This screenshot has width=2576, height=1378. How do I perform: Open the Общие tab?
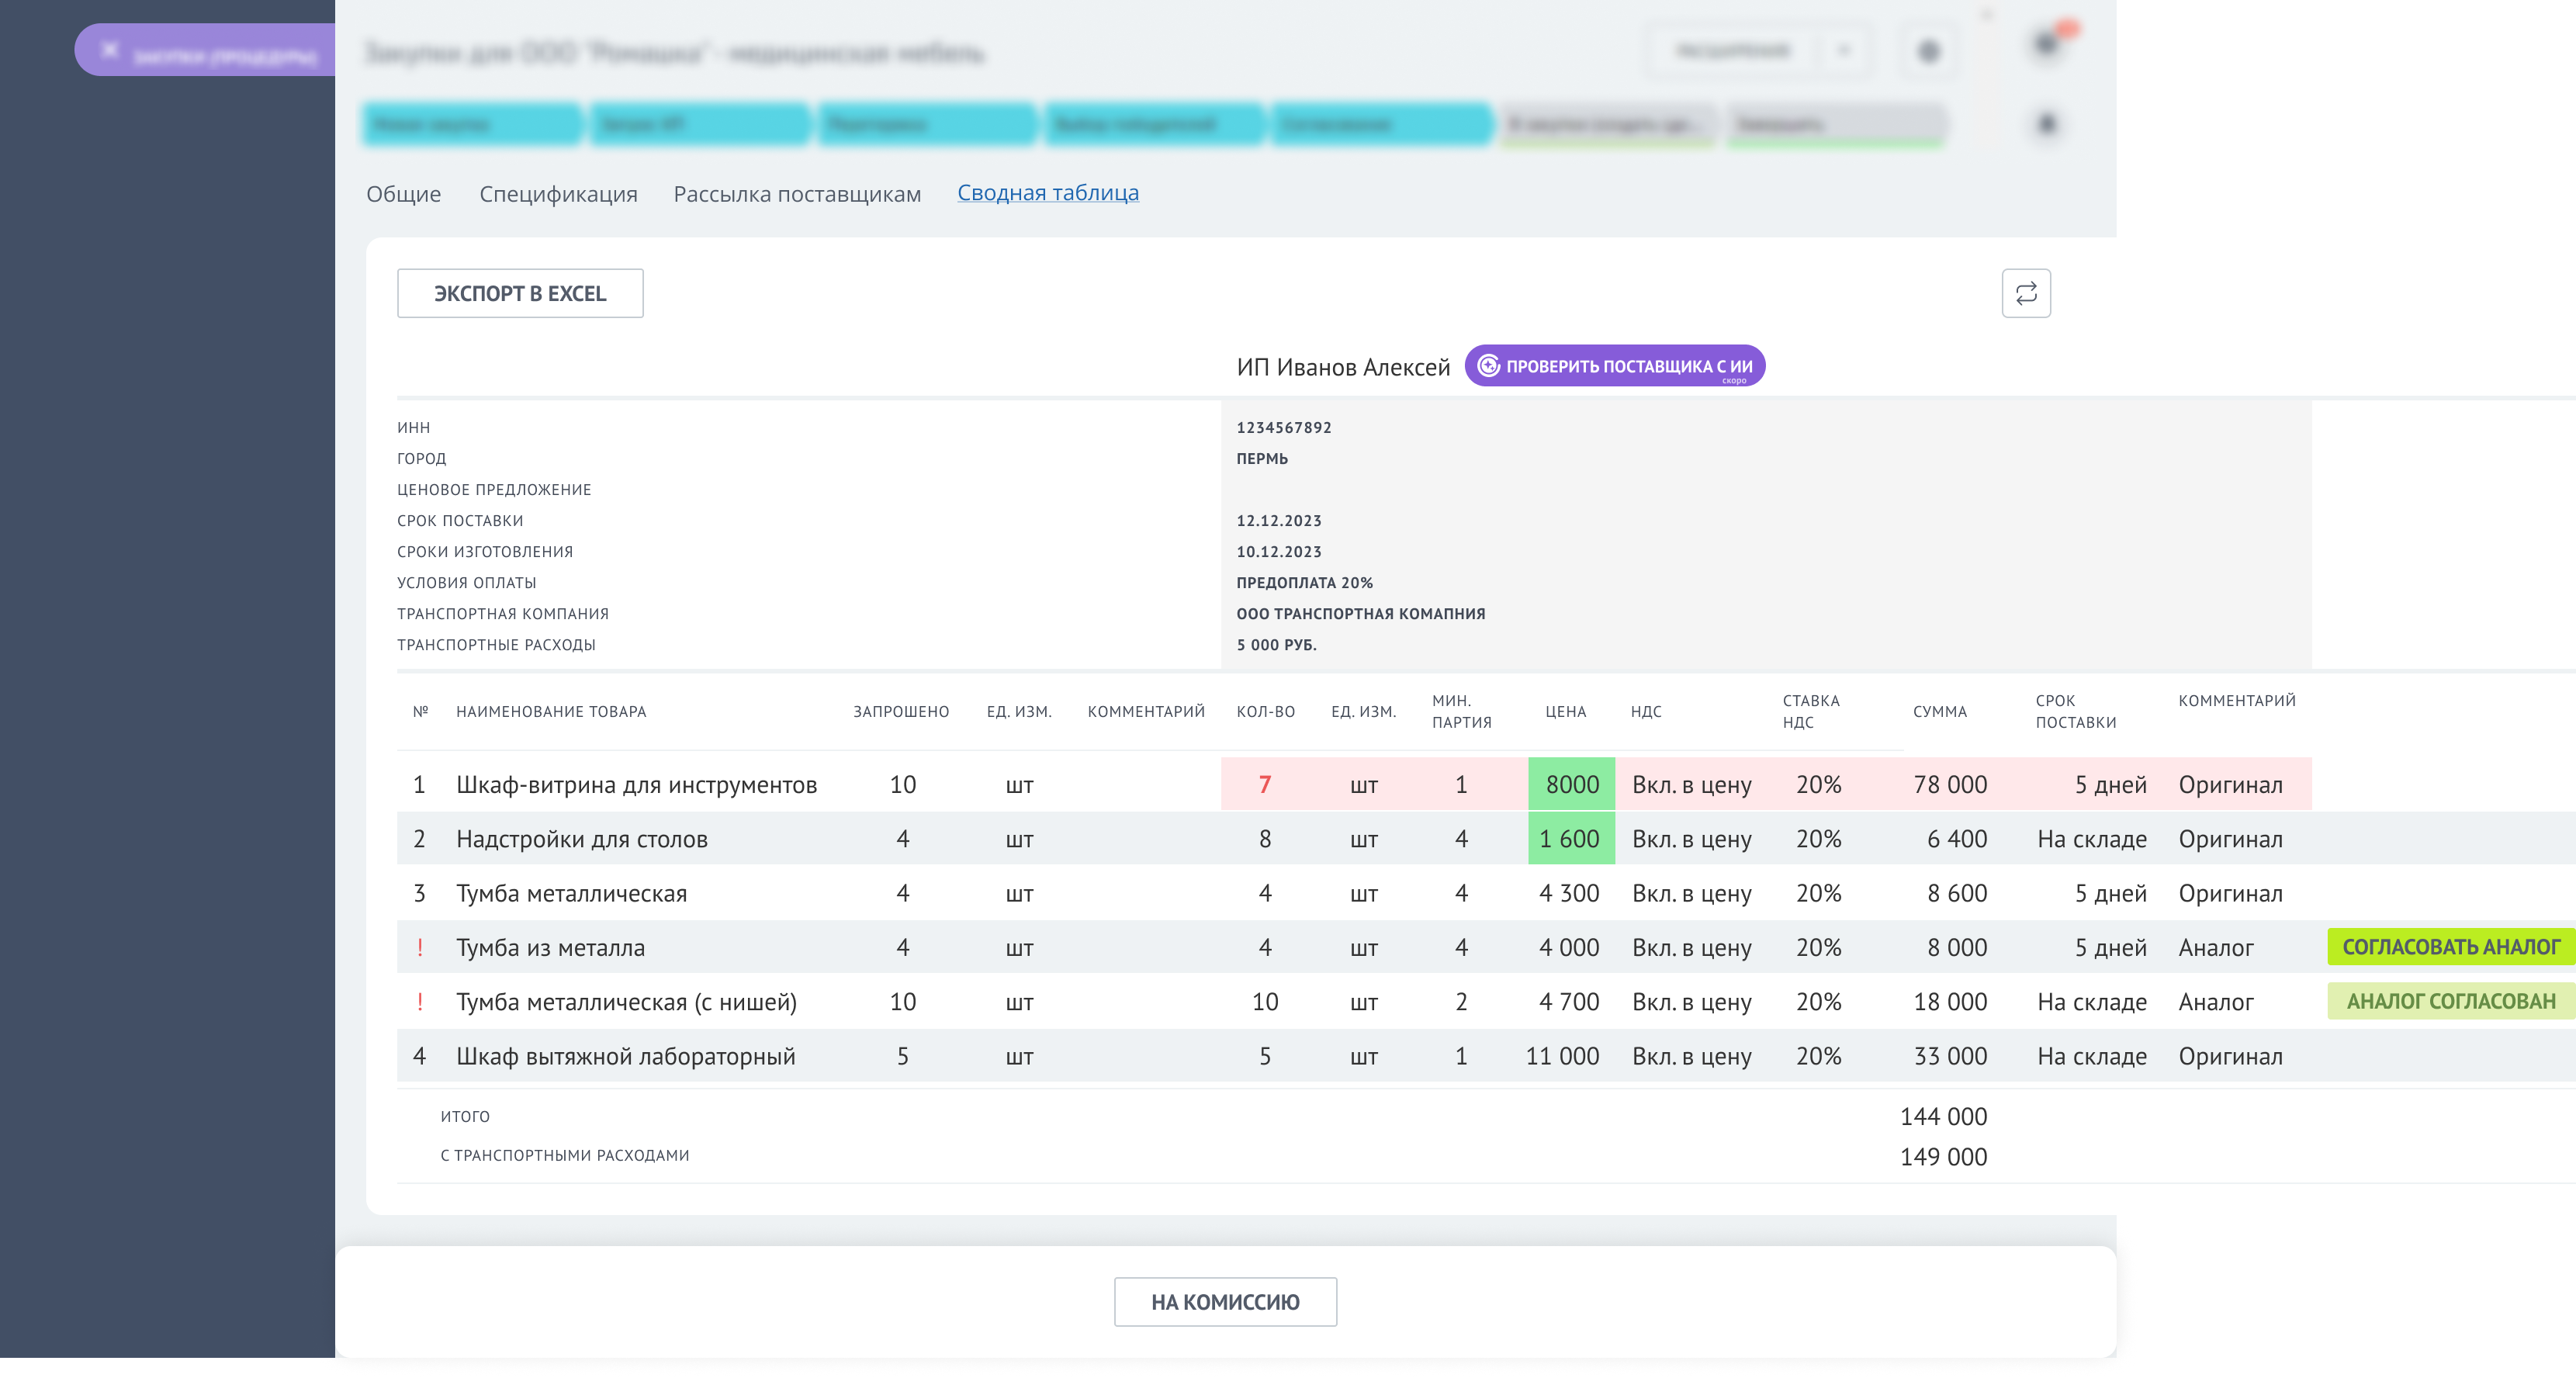tap(403, 194)
